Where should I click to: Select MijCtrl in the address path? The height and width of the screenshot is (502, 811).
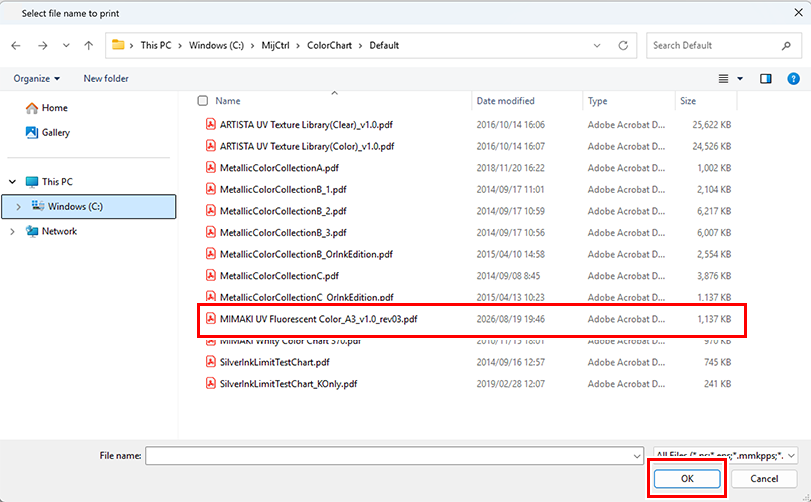275,45
